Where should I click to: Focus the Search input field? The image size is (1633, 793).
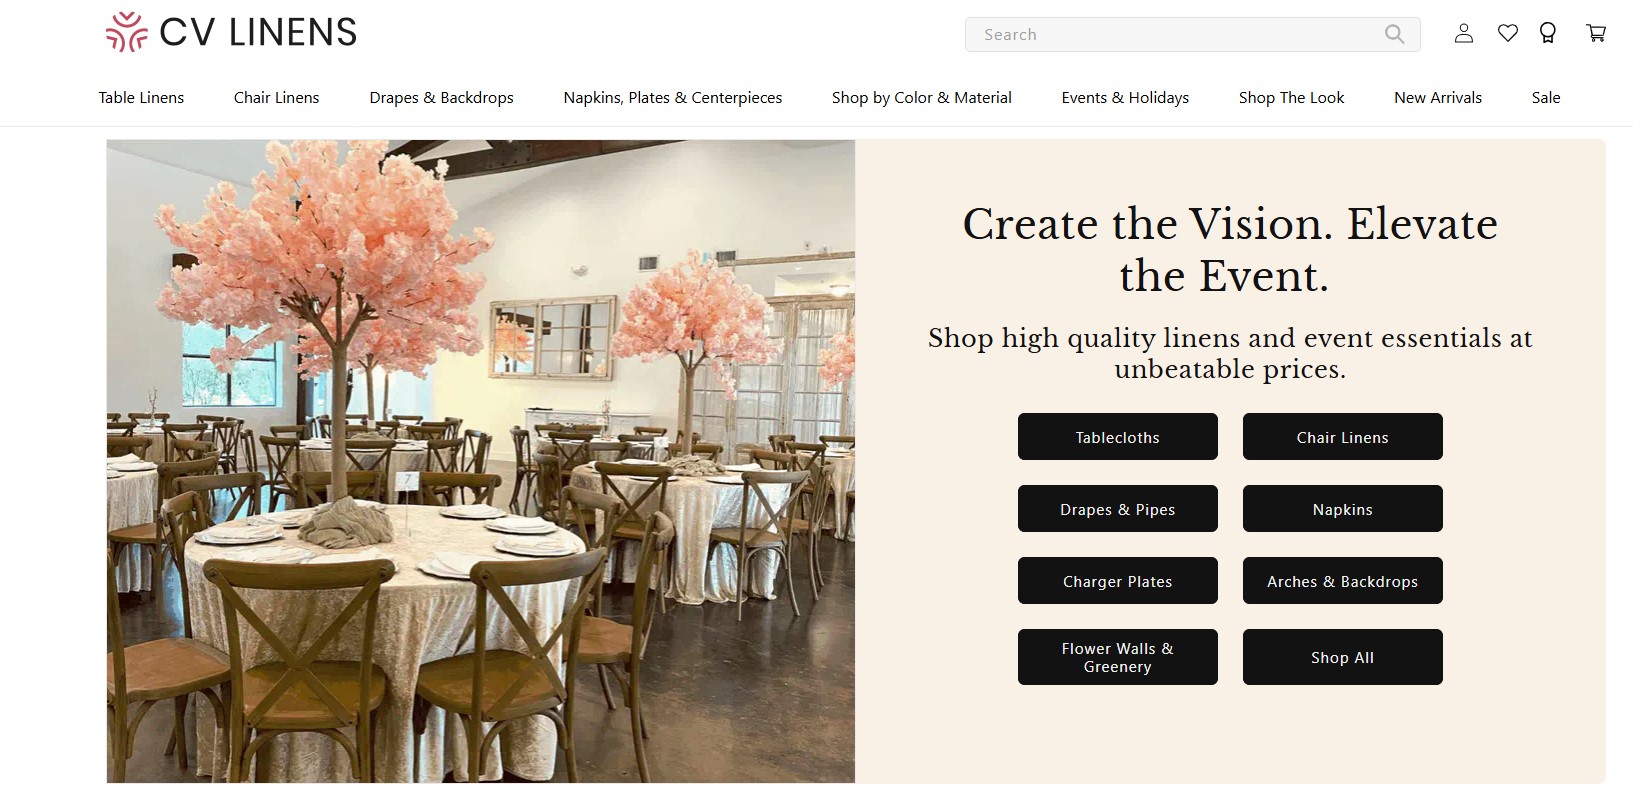[x=1175, y=34]
